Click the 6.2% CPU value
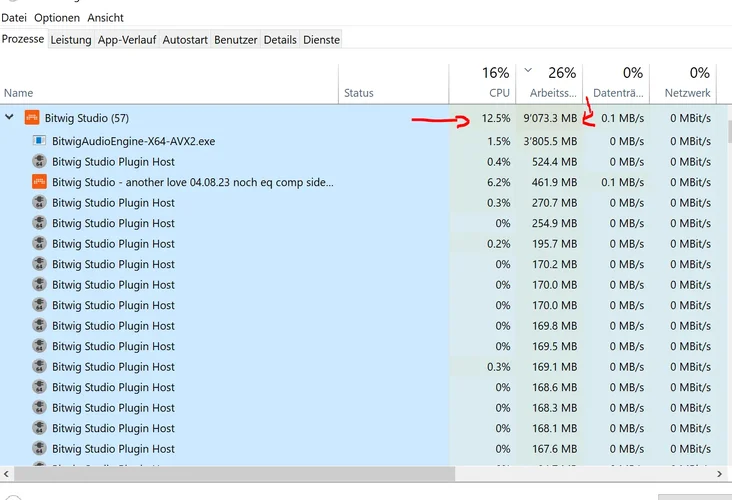This screenshot has height=500, width=732. 499,182
